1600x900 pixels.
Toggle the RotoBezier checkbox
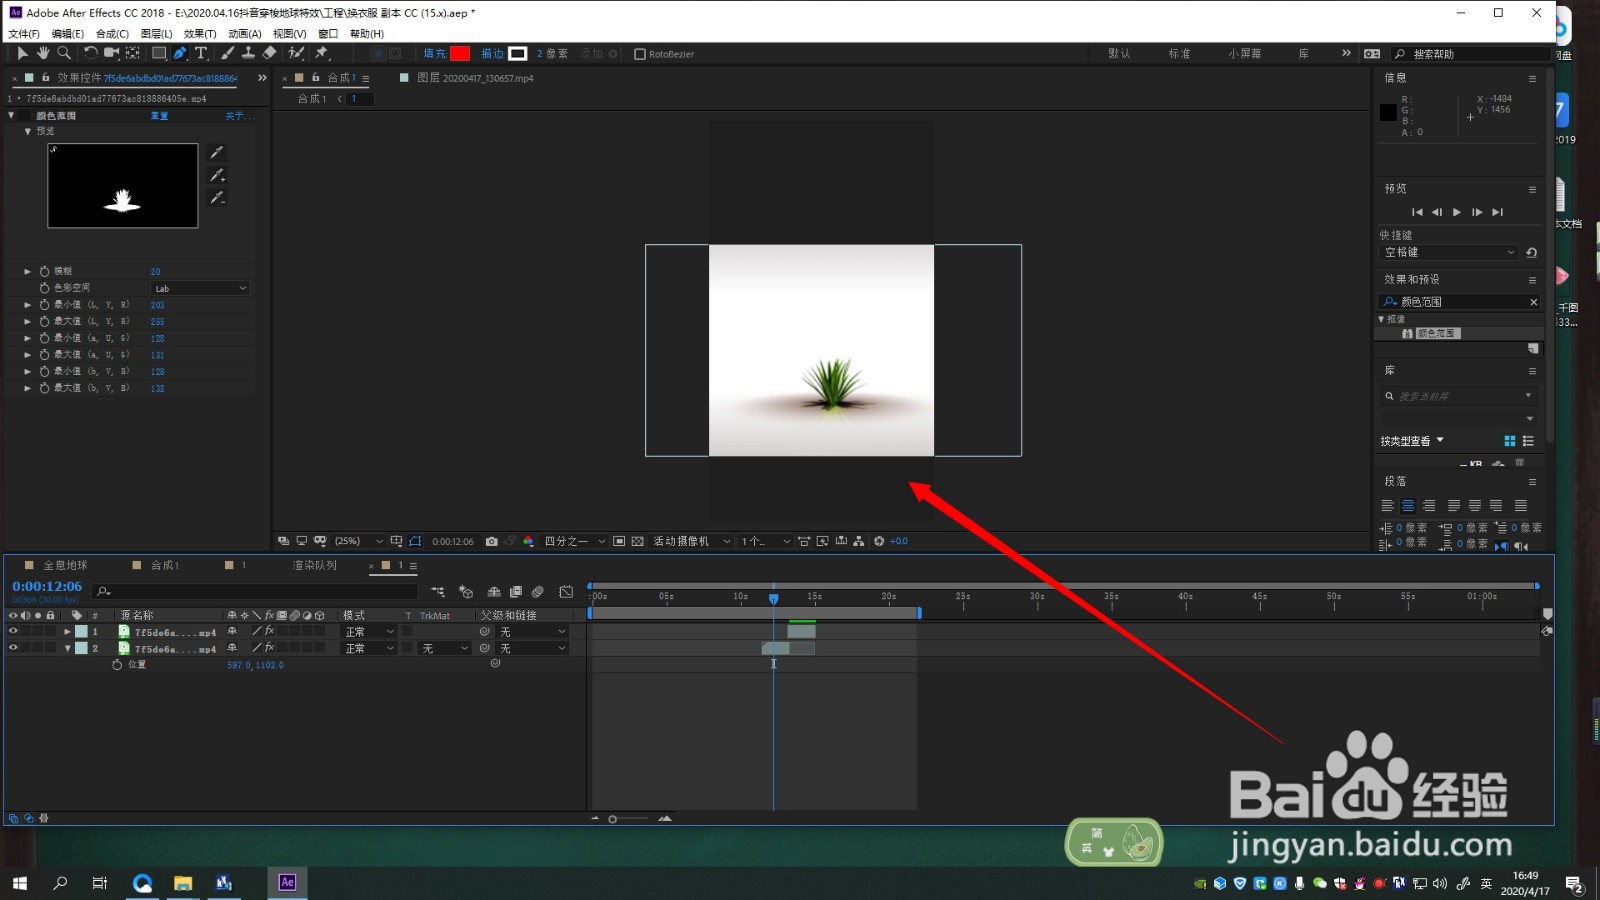pos(640,54)
